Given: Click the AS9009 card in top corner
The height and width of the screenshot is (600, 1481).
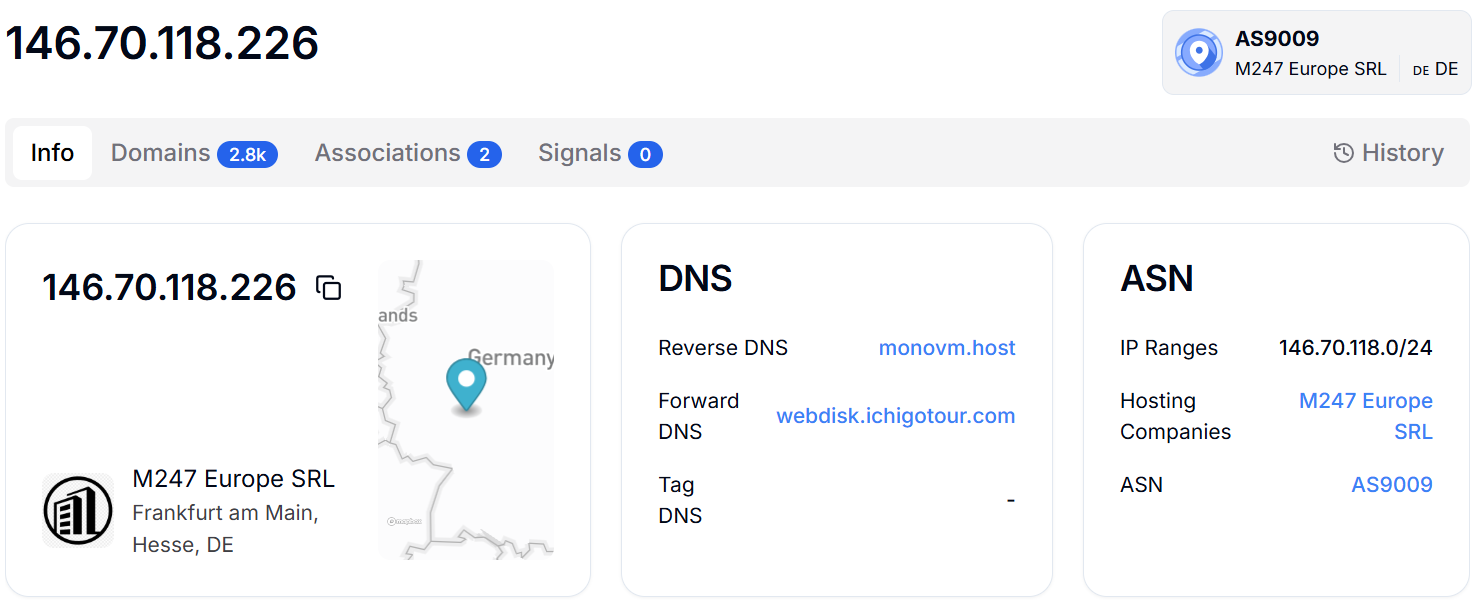Looking at the screenshot, I should (1317, 53).
